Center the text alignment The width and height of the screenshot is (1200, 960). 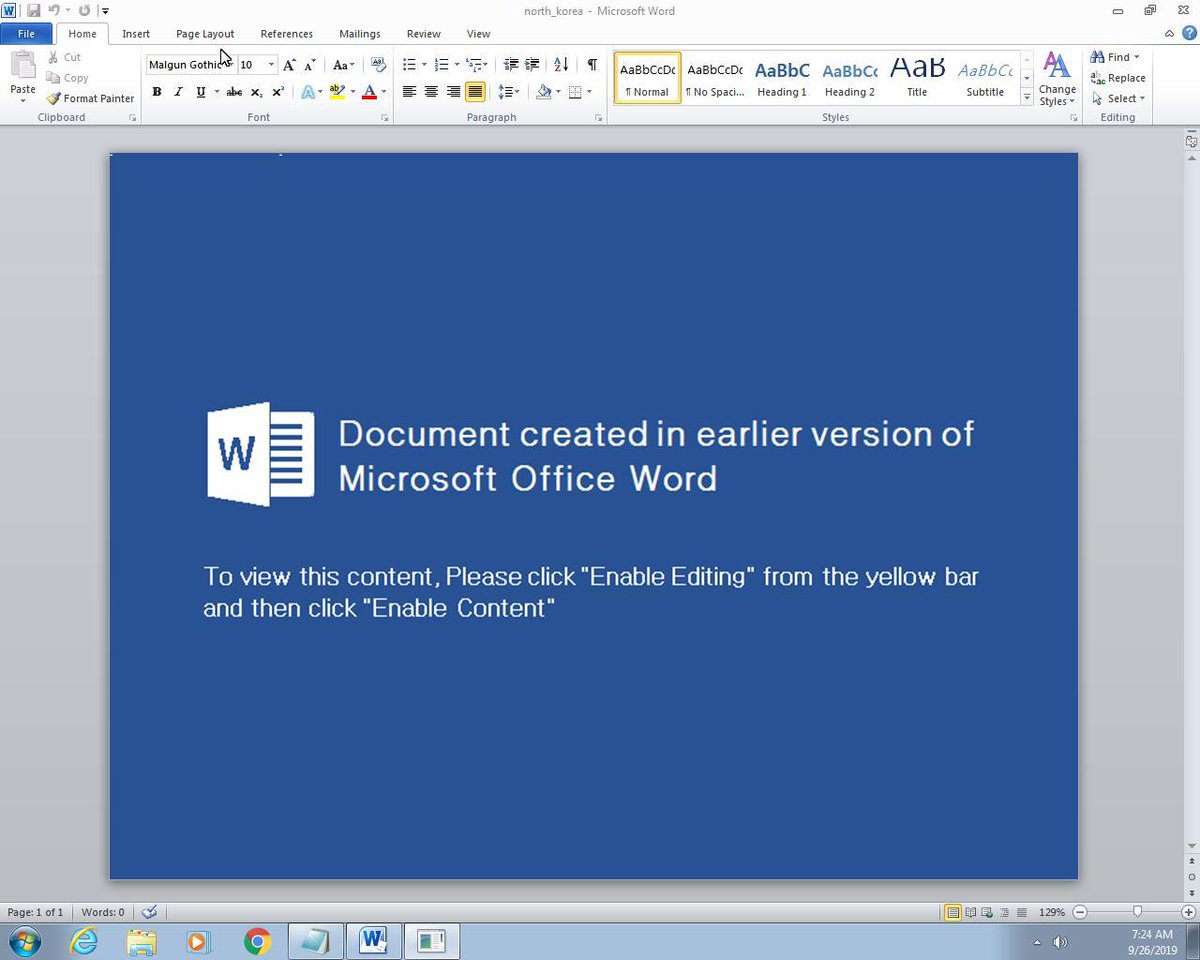(x=431, y=92)
